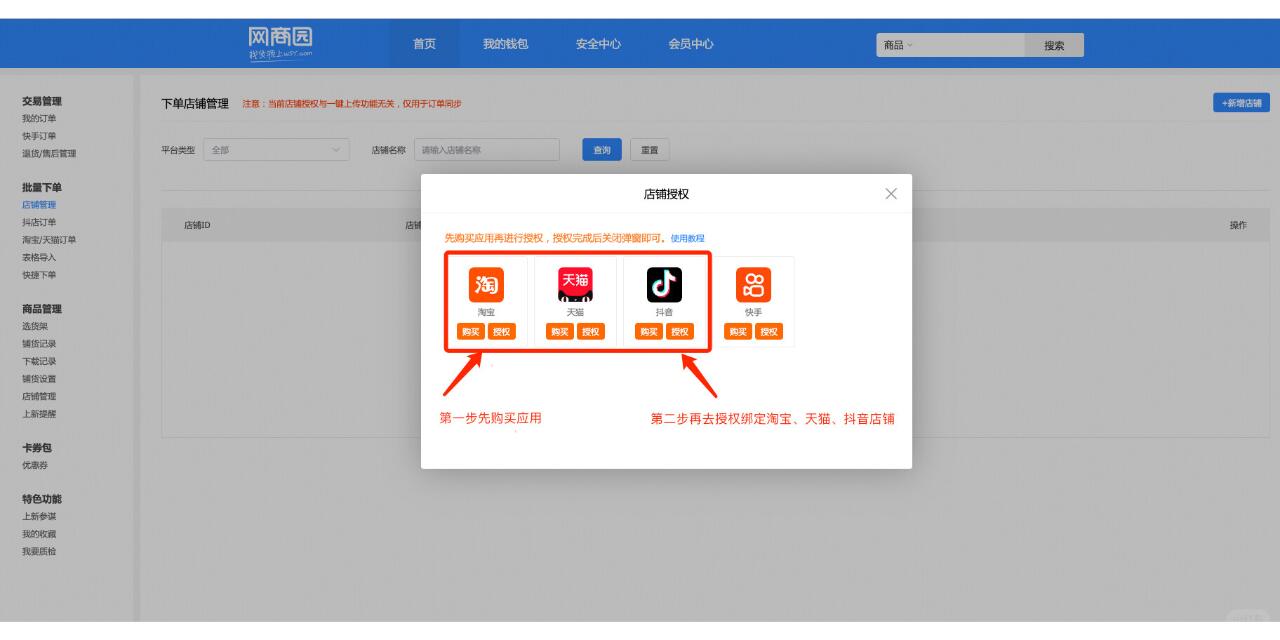Open 淘宝/天猫订单 in the sidebar

(49, 240)
